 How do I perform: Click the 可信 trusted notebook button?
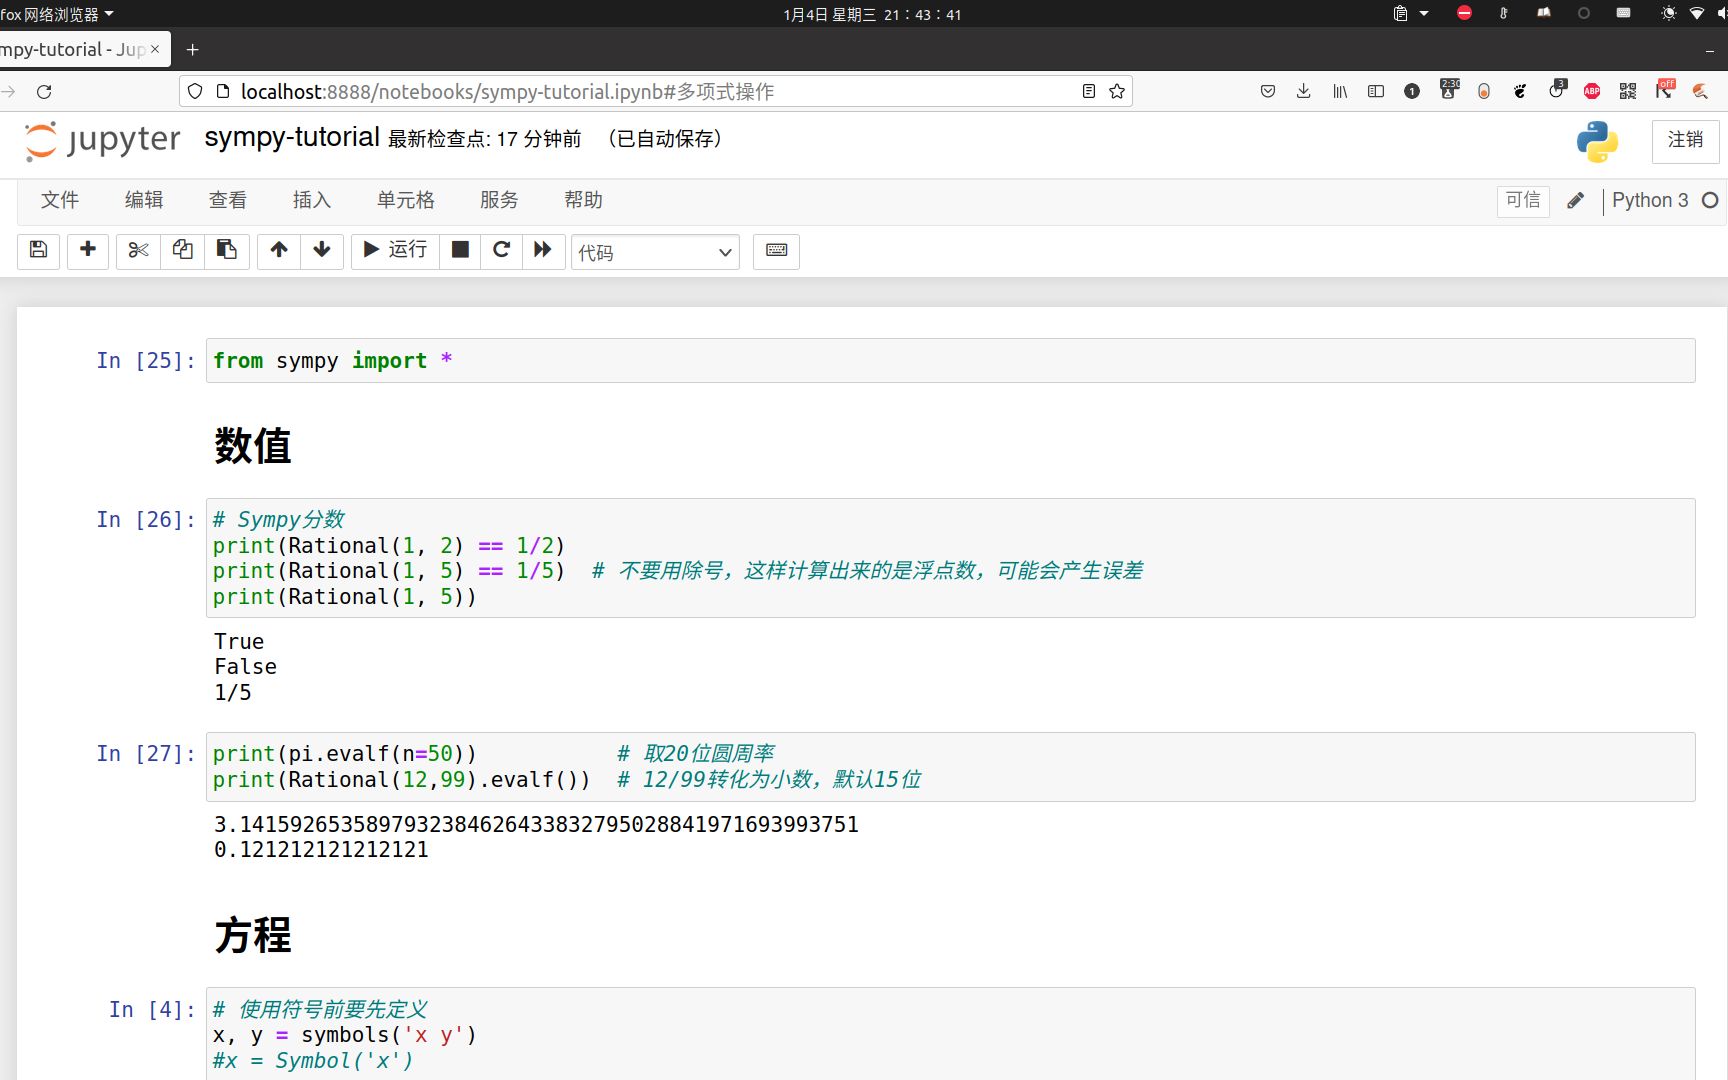1523,200
